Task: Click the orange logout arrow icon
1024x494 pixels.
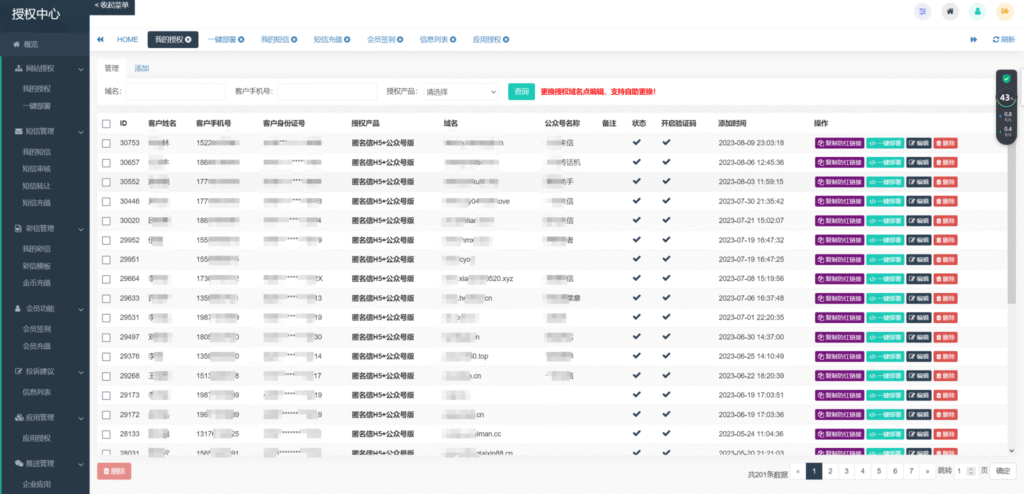Action: 1004,11
